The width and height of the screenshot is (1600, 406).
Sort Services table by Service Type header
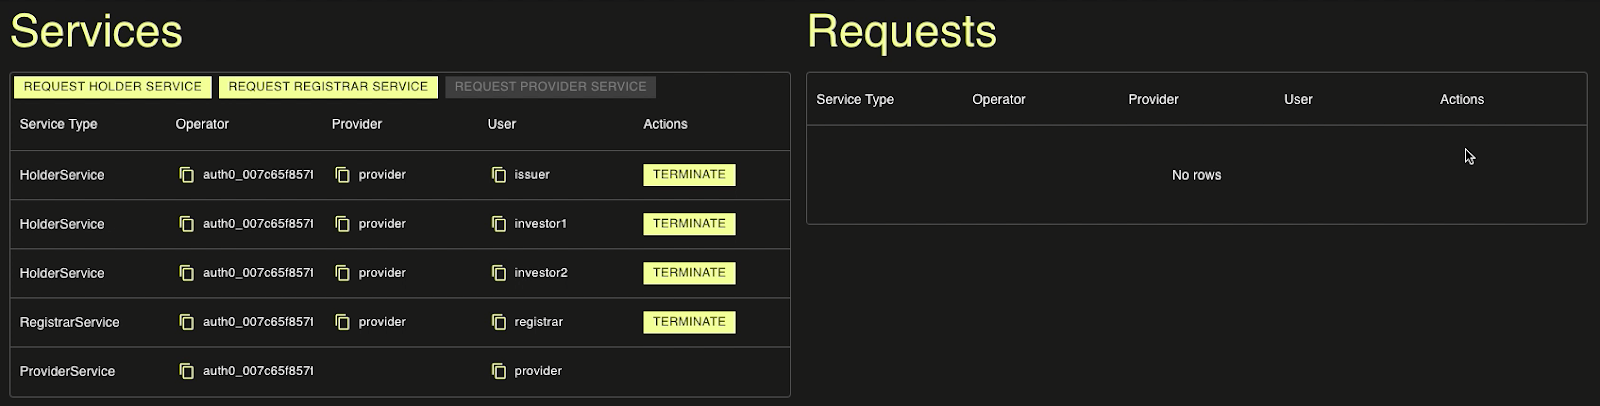(x=59, y=124)
